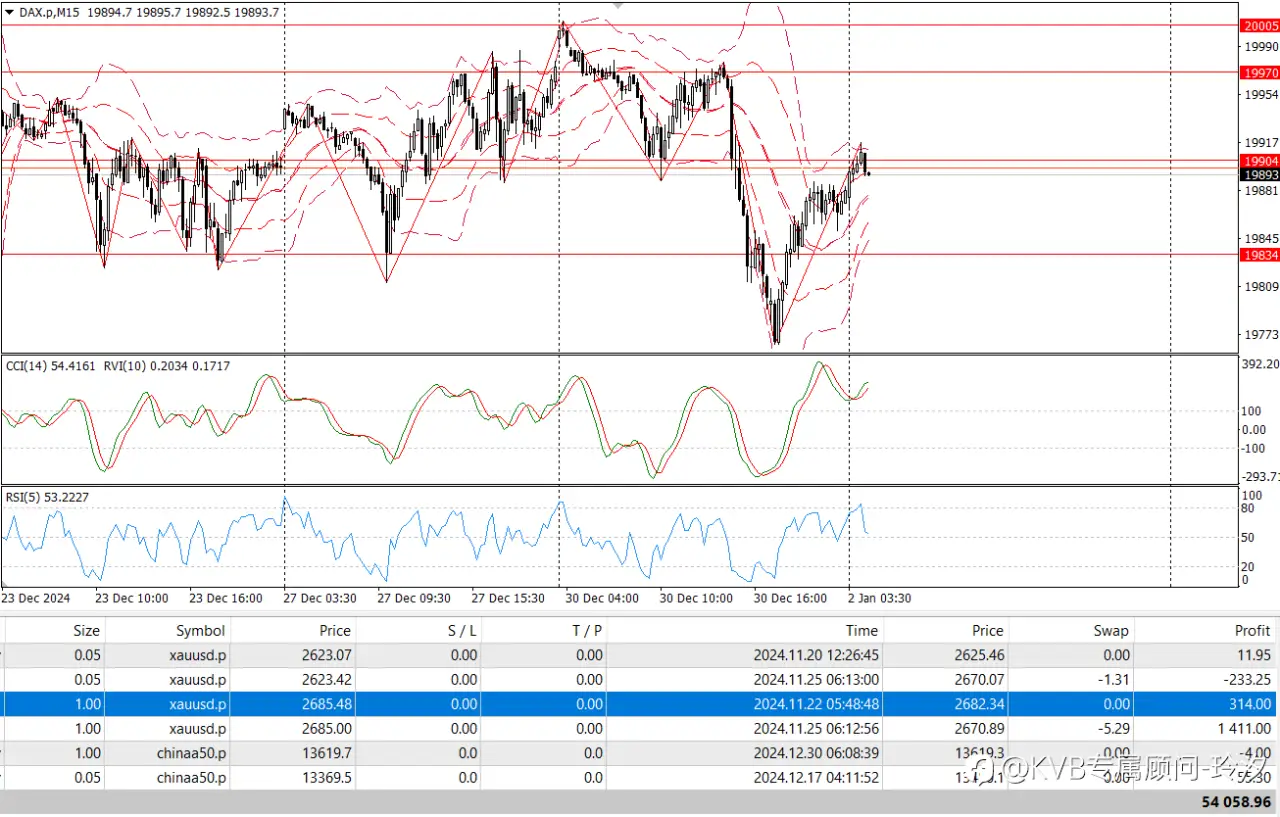The height and width of the screenshot is (817, 1280).
Task: Sort by the Symbol column header
Action: pos(201,630)
